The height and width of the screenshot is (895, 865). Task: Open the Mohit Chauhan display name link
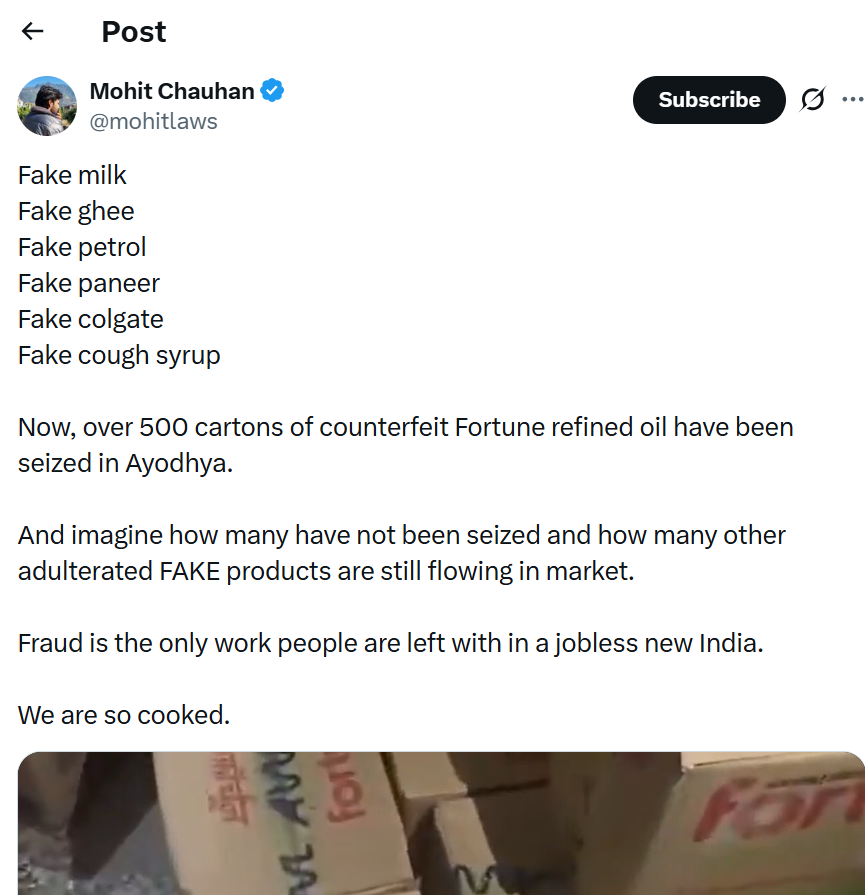click(172, 91)
